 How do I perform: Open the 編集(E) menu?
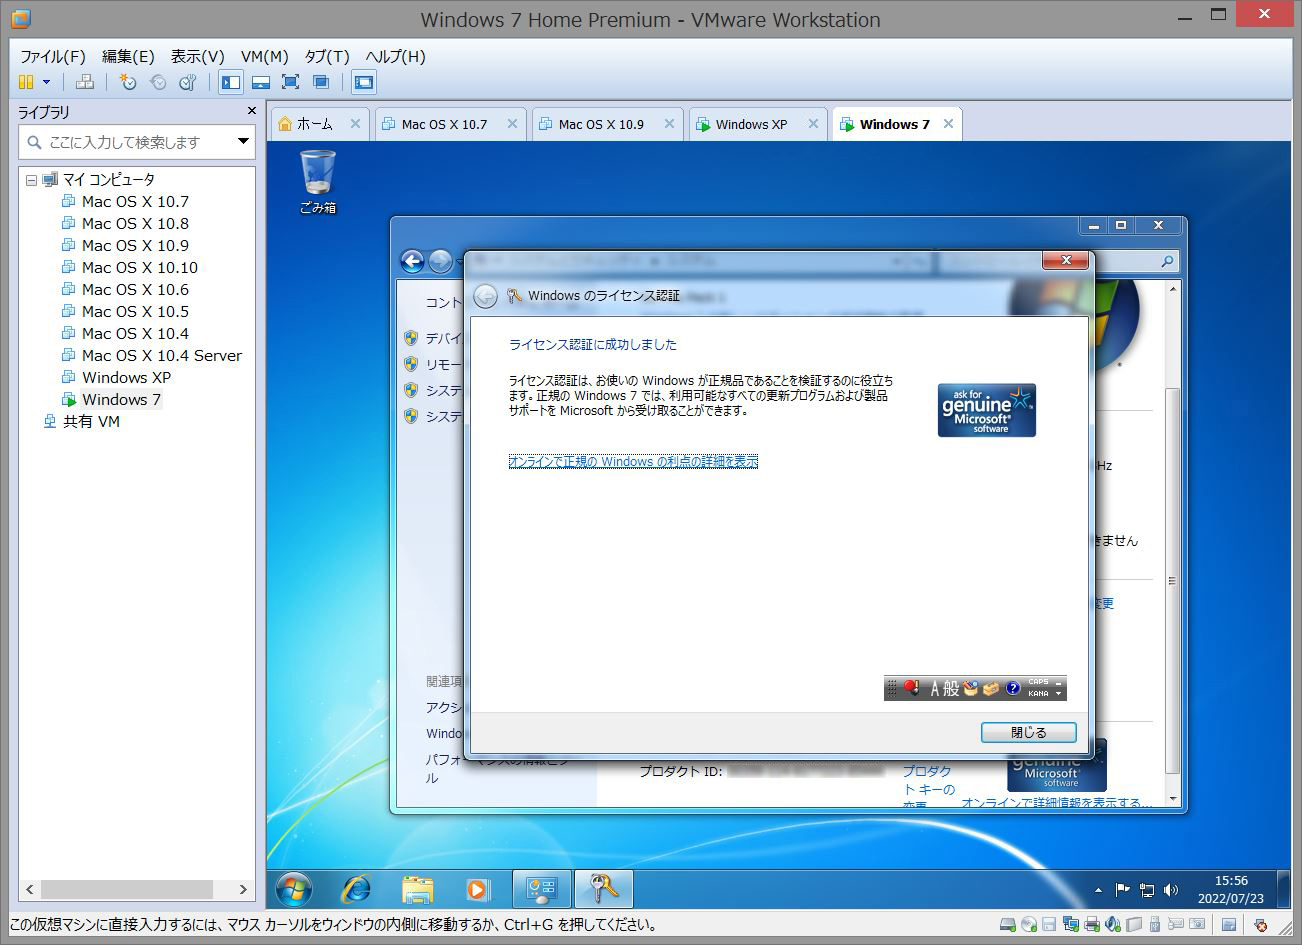click(128, 56)
